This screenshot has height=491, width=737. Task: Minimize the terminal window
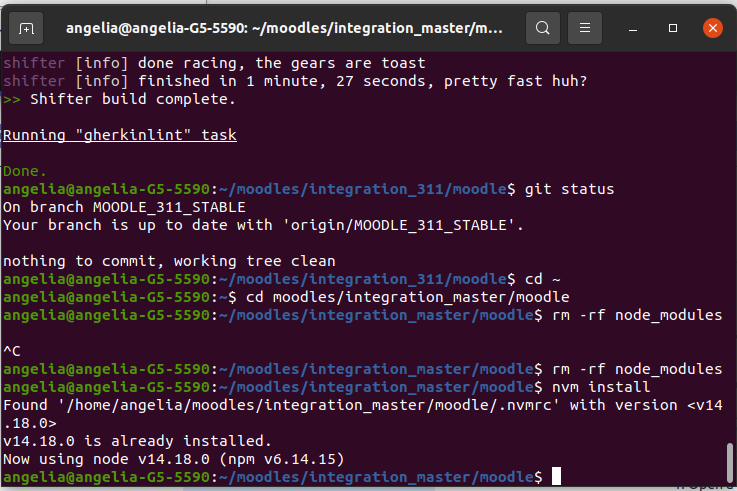click(x=633, y=29)
